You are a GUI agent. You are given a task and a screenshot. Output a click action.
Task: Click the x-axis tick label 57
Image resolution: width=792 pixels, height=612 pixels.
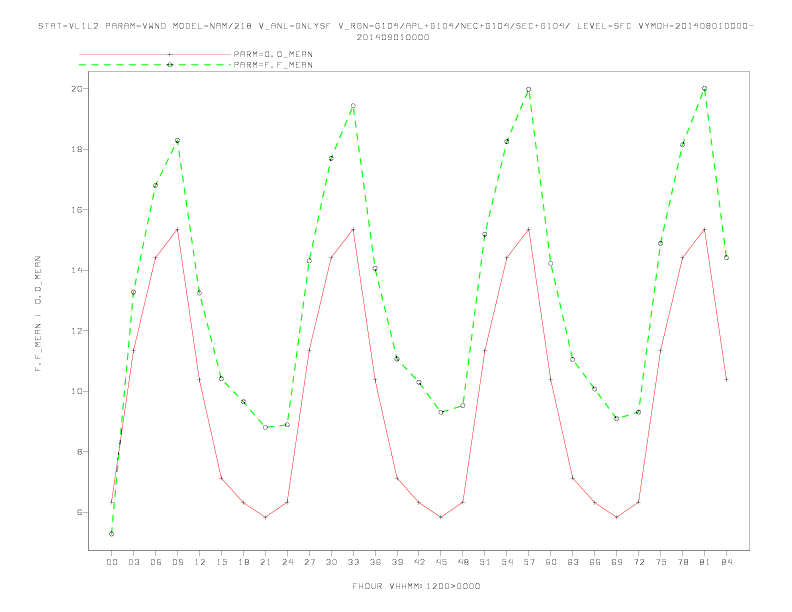pos(529,562)
